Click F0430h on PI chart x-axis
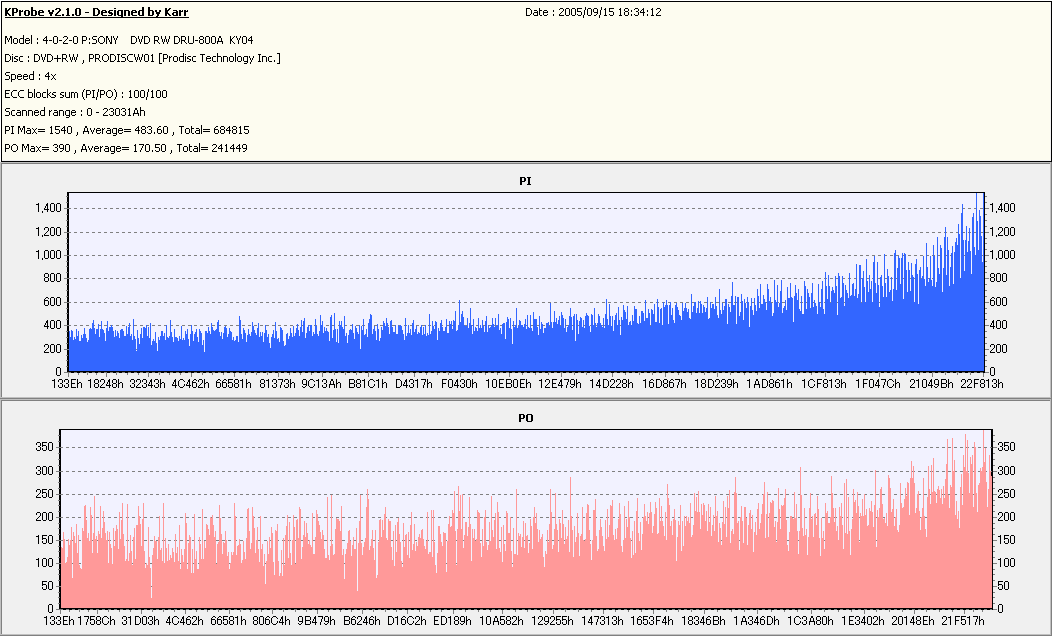1052x636 pixels. [459, 384]
